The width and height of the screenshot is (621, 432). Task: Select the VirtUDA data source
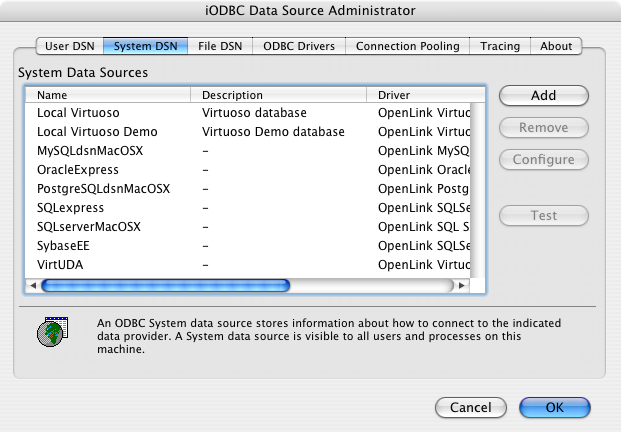click(x=248, y=265)
